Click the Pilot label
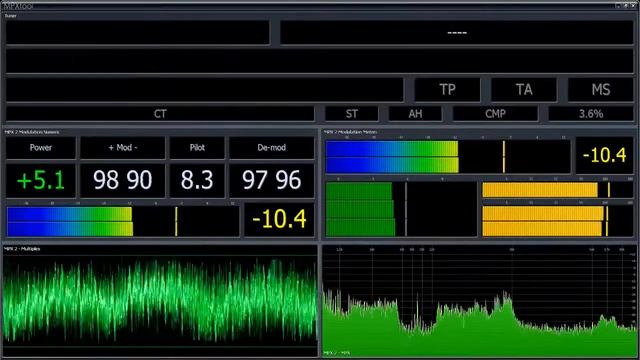Viewport: 640px width, 360px height. 197,148
